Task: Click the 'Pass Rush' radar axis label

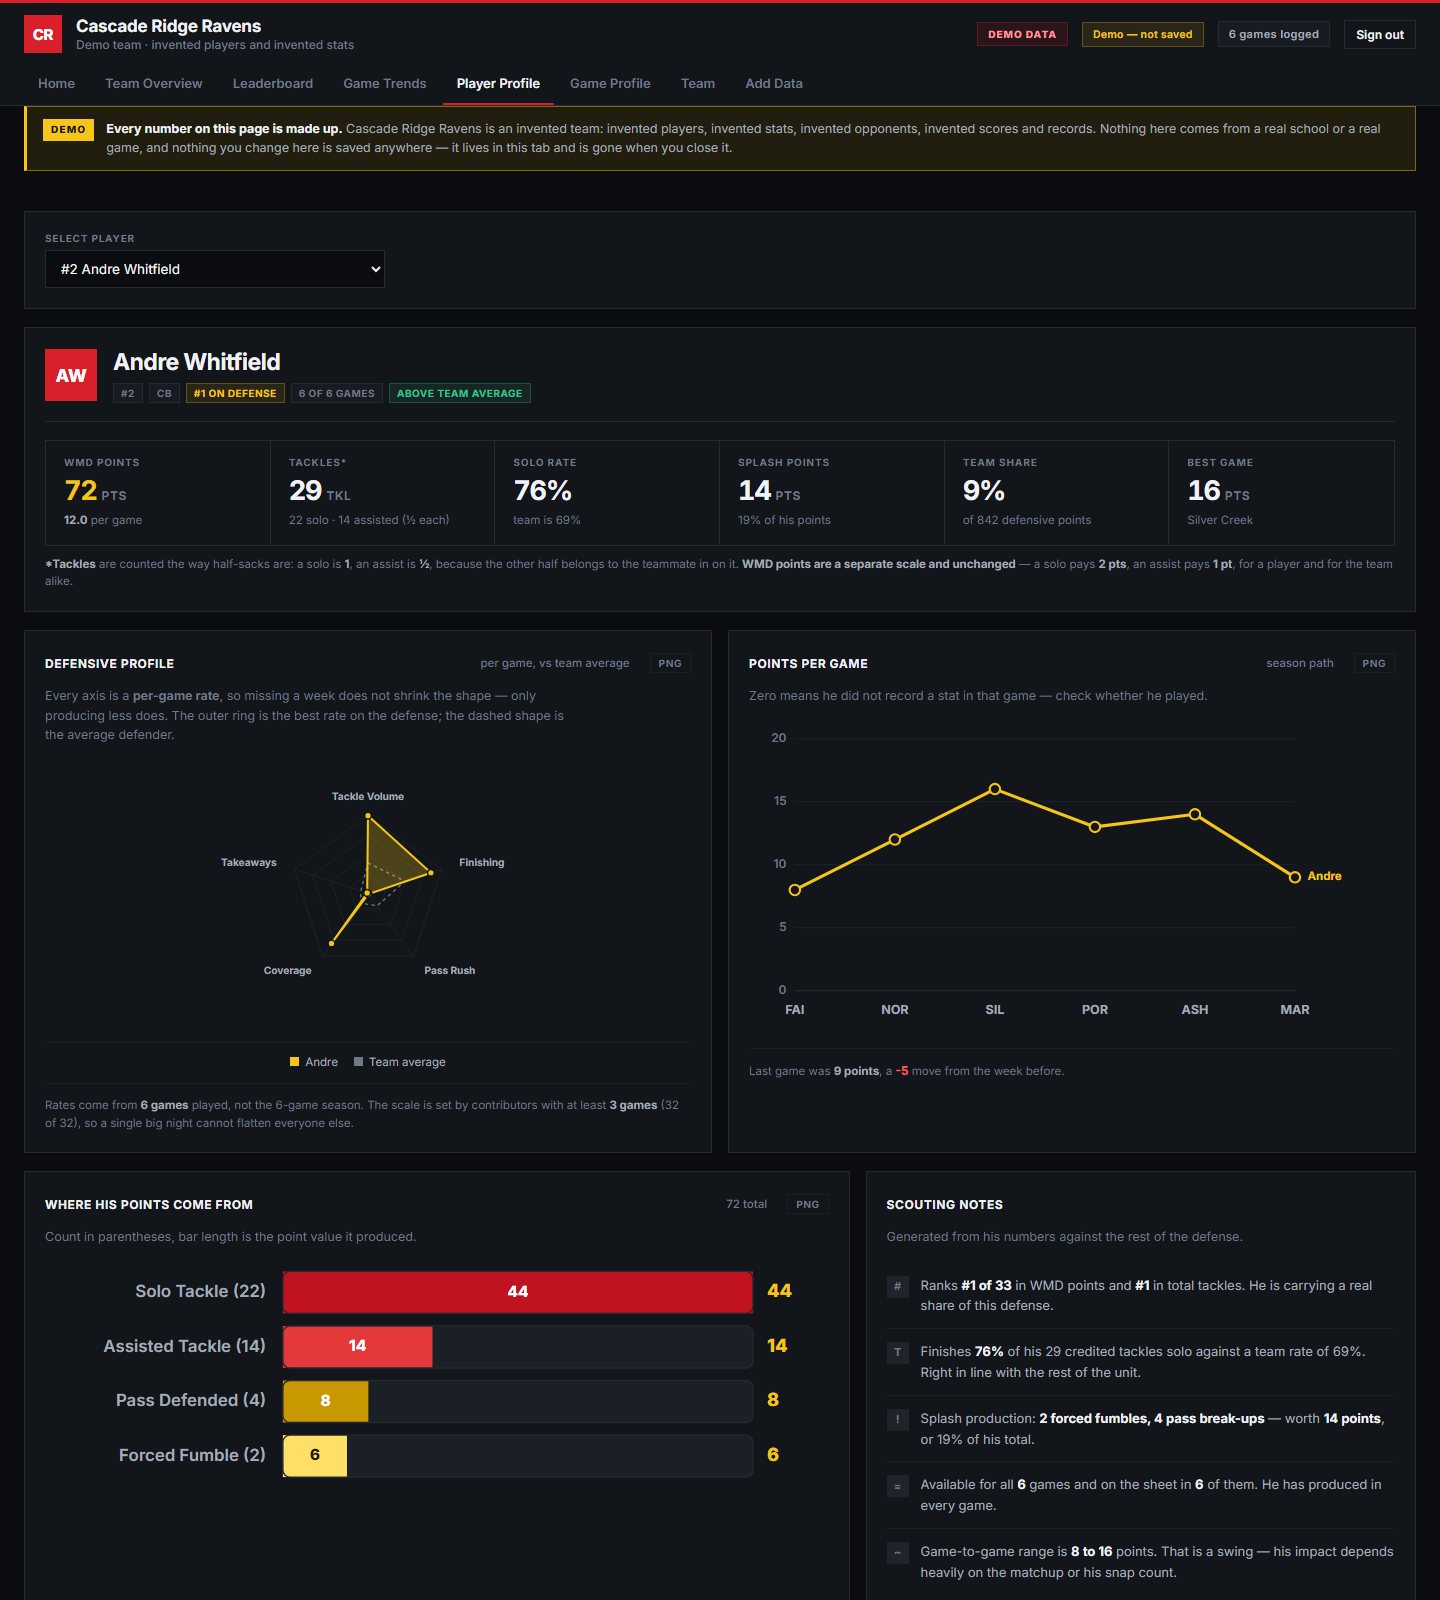Action: pos(450,971)
